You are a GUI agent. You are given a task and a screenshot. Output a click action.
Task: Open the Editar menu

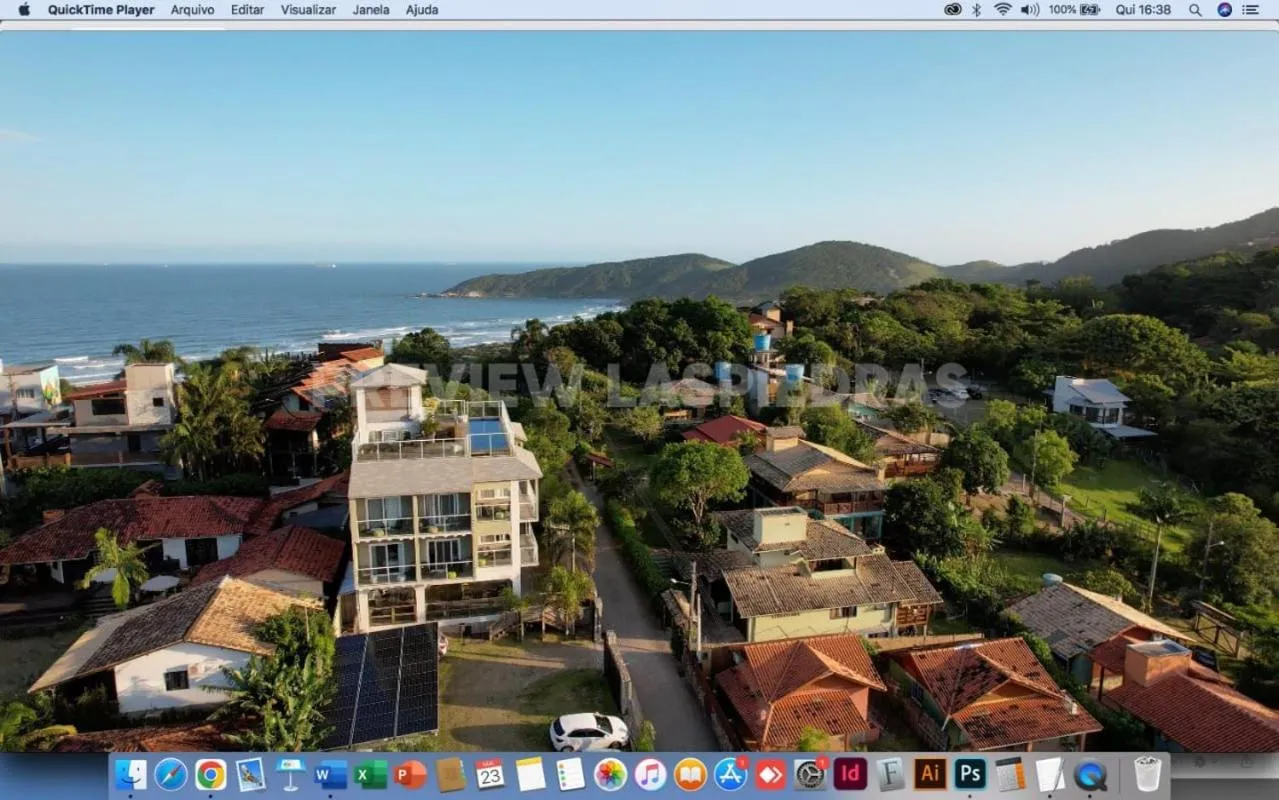click(247, 10)
